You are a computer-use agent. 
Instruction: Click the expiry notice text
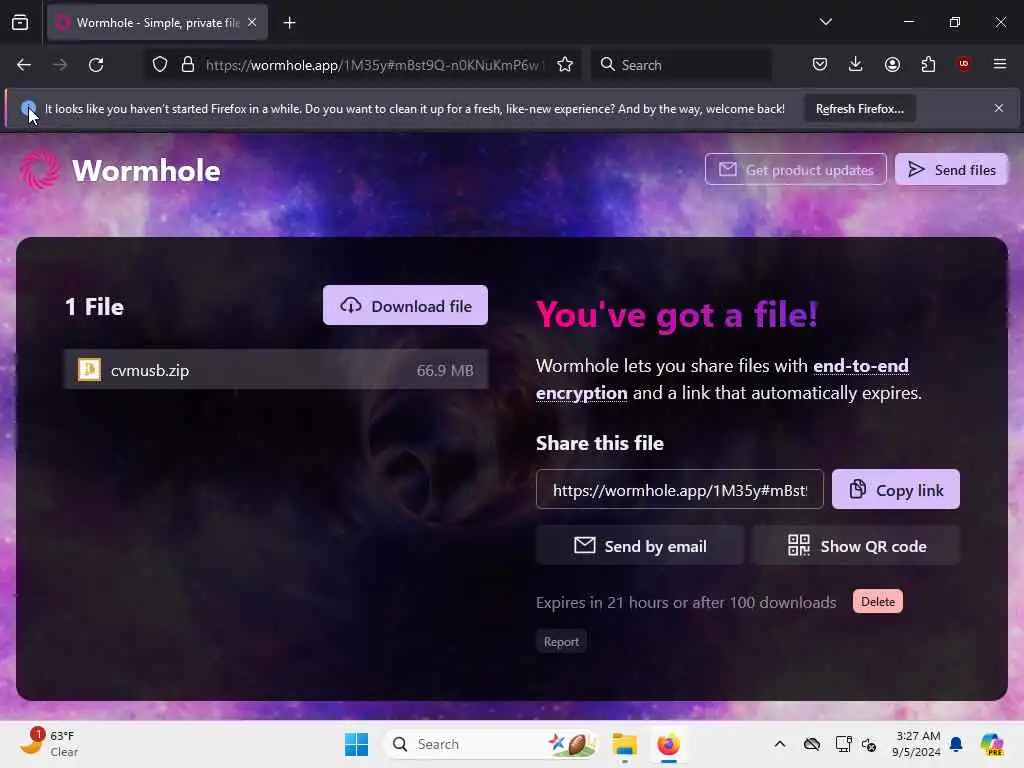686,602
